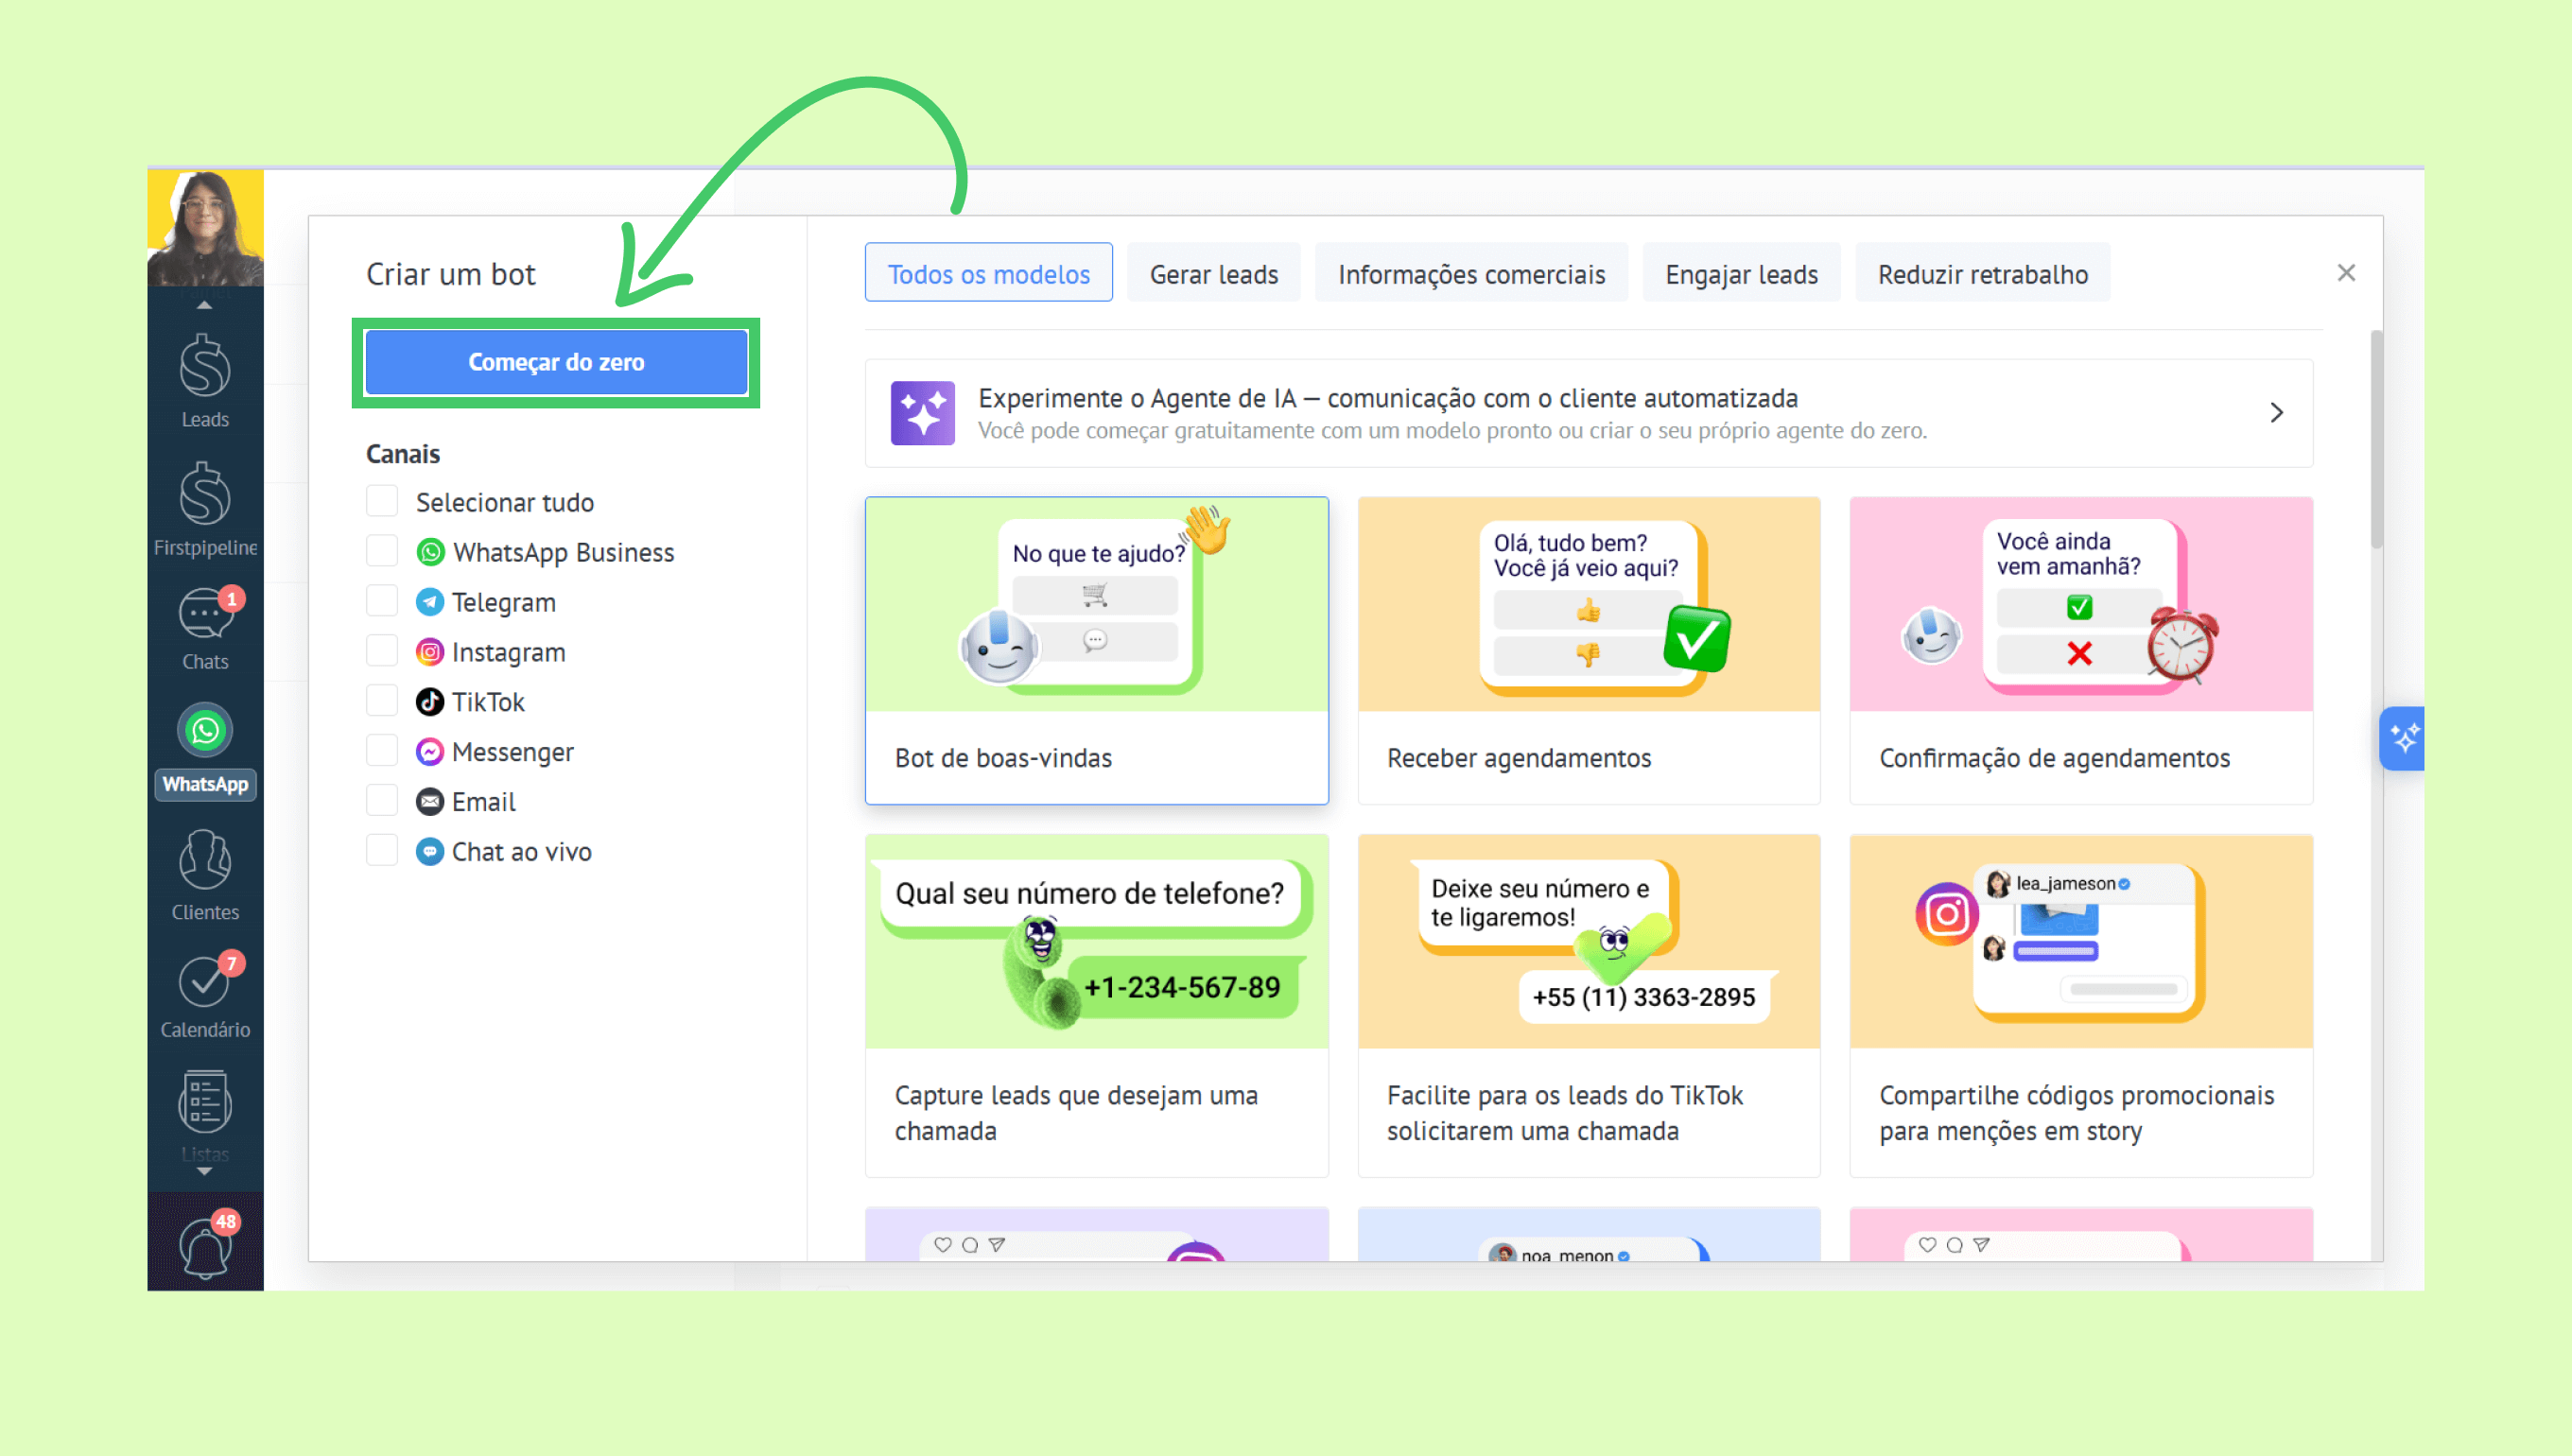Enable the WhatsApp Business channel checkbox

382,551
